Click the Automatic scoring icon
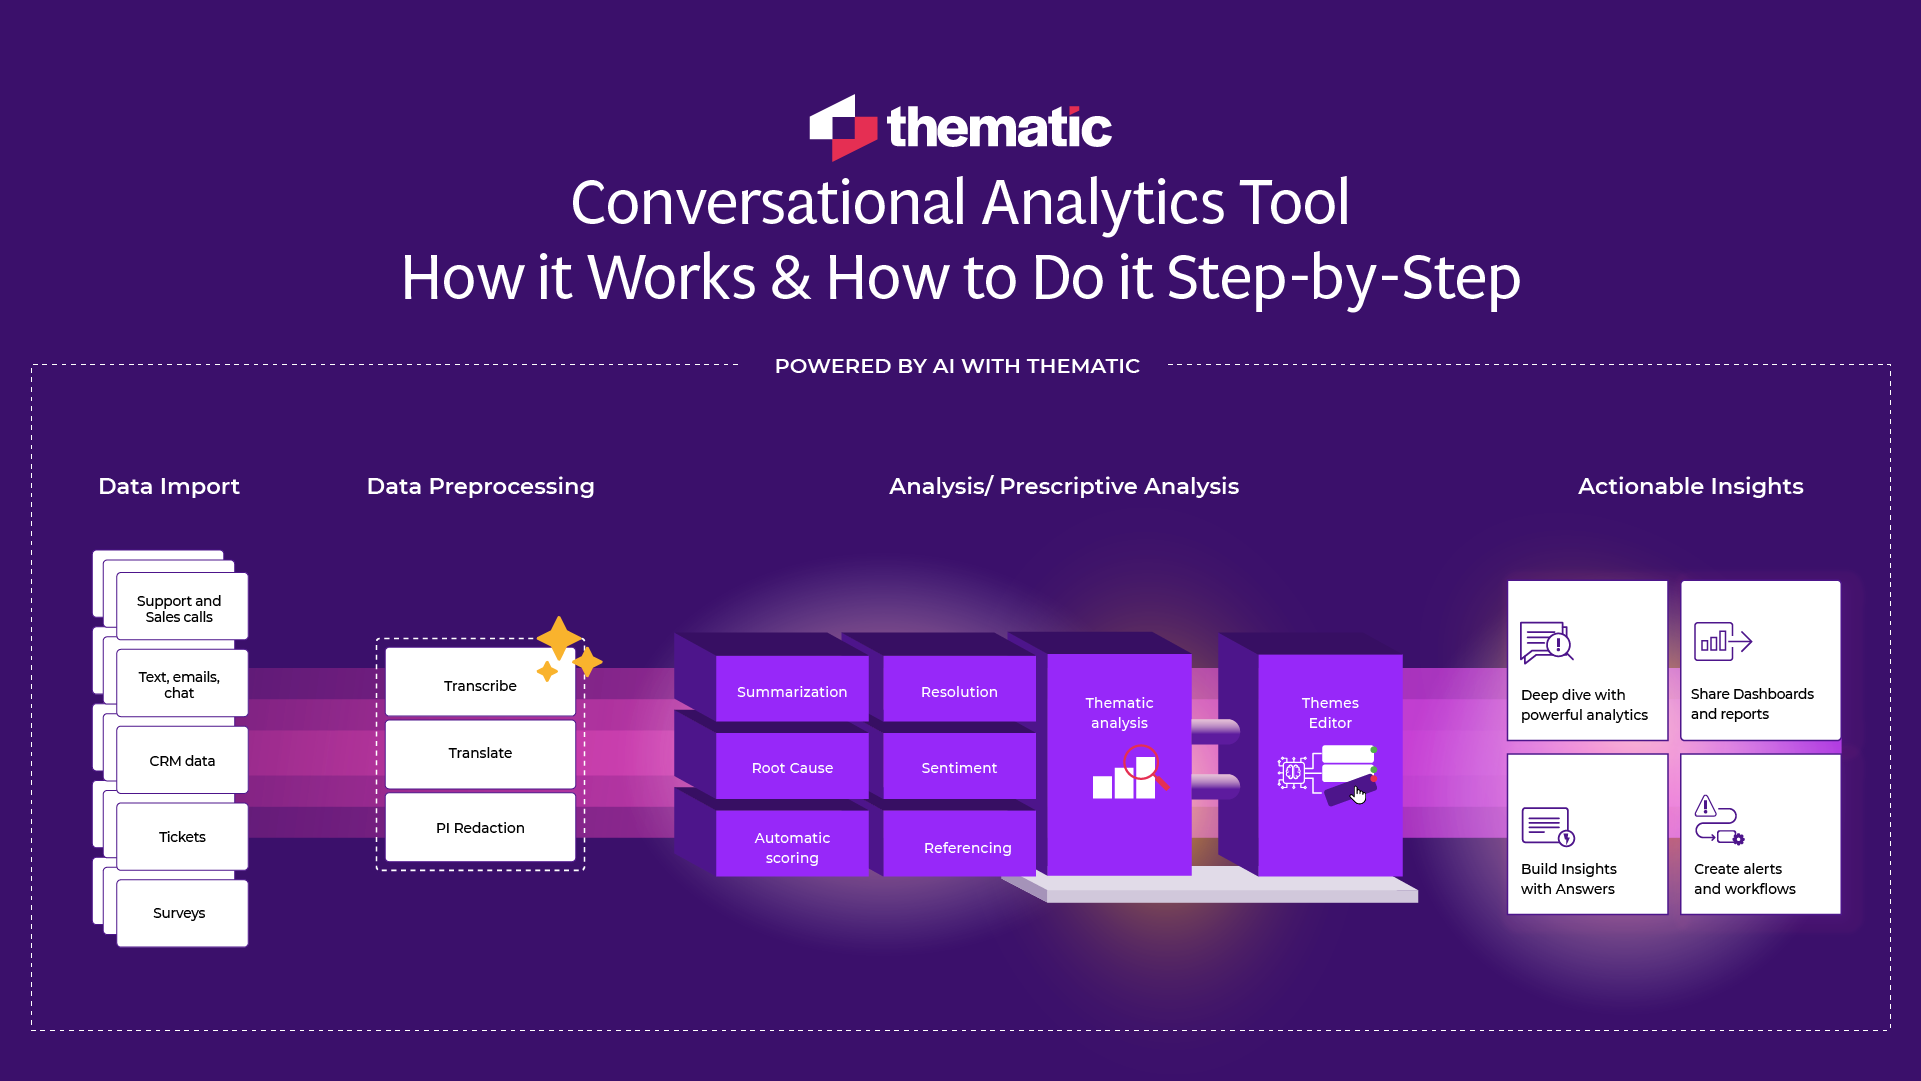 point(789,847)
